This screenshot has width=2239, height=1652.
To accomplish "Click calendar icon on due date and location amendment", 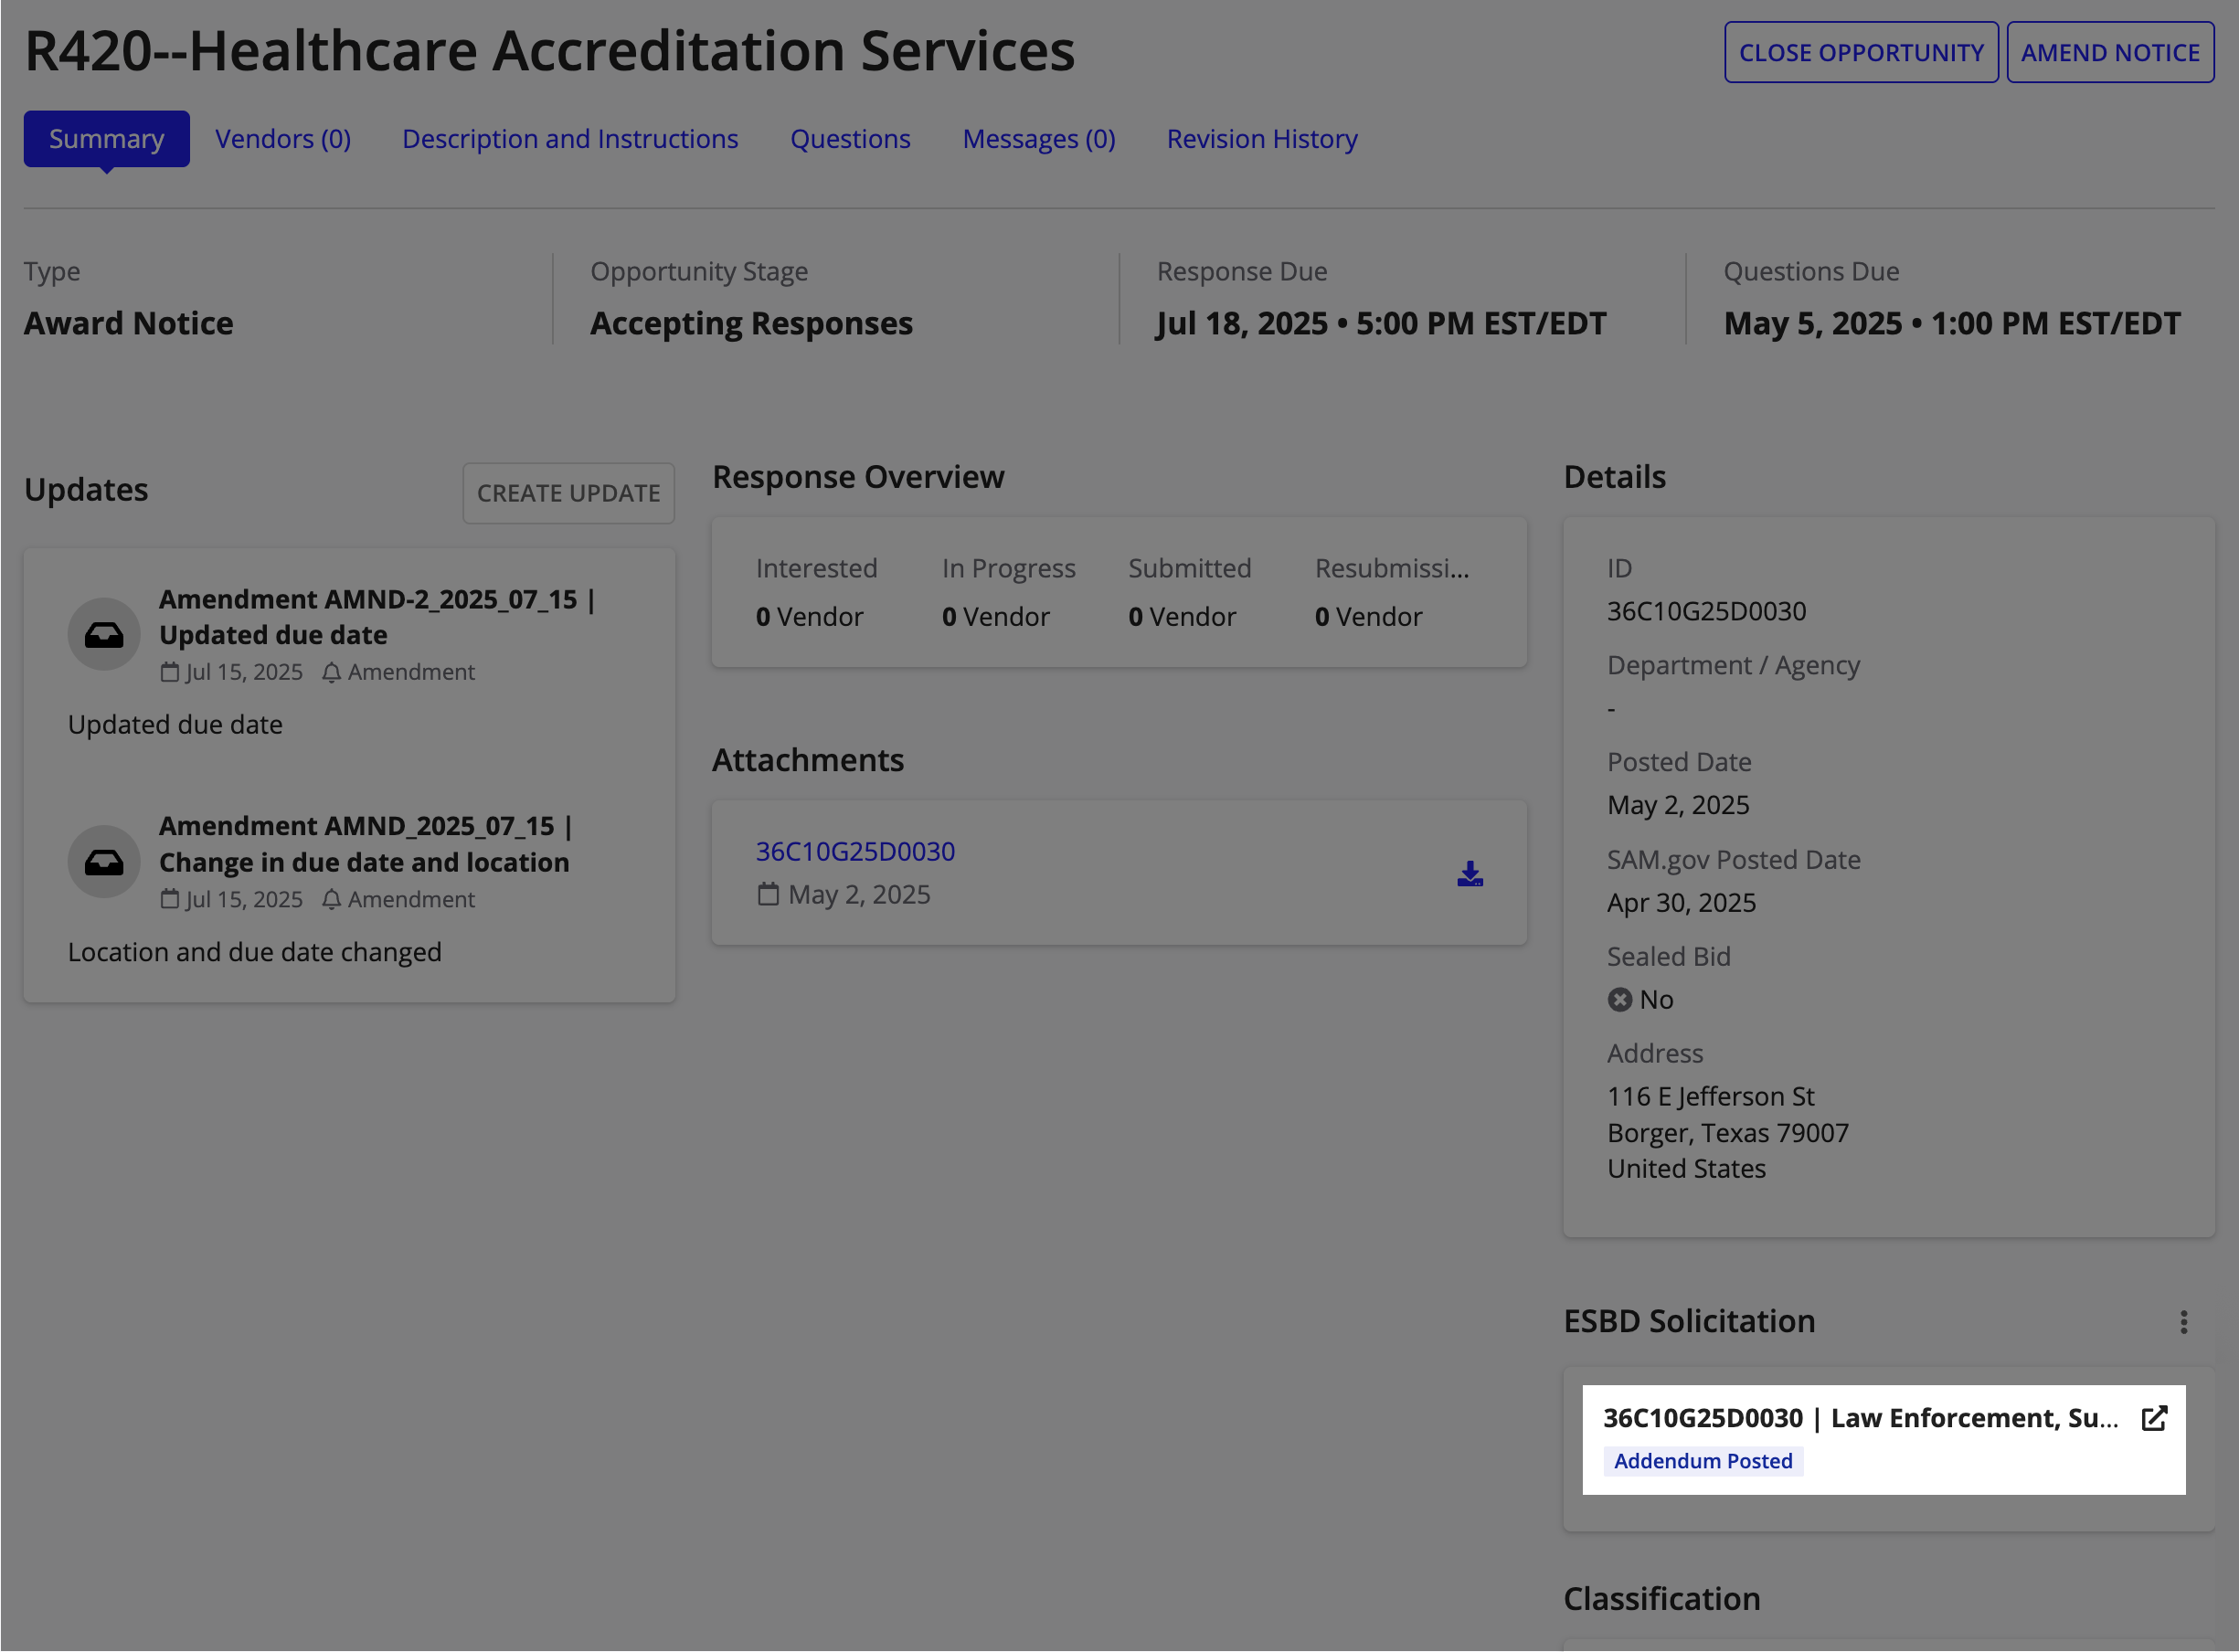I will tap(169, 899).
